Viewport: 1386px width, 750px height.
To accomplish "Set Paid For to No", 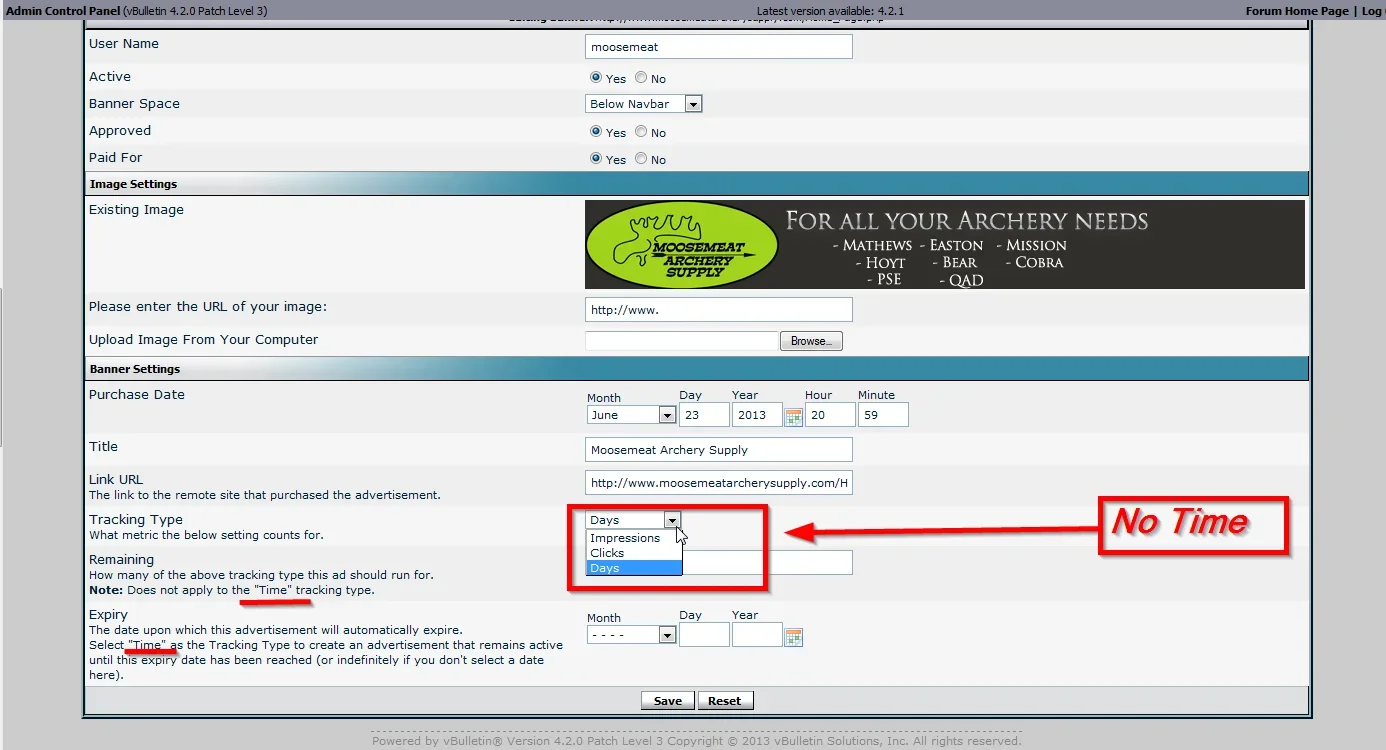I will [x=641, y=159].
